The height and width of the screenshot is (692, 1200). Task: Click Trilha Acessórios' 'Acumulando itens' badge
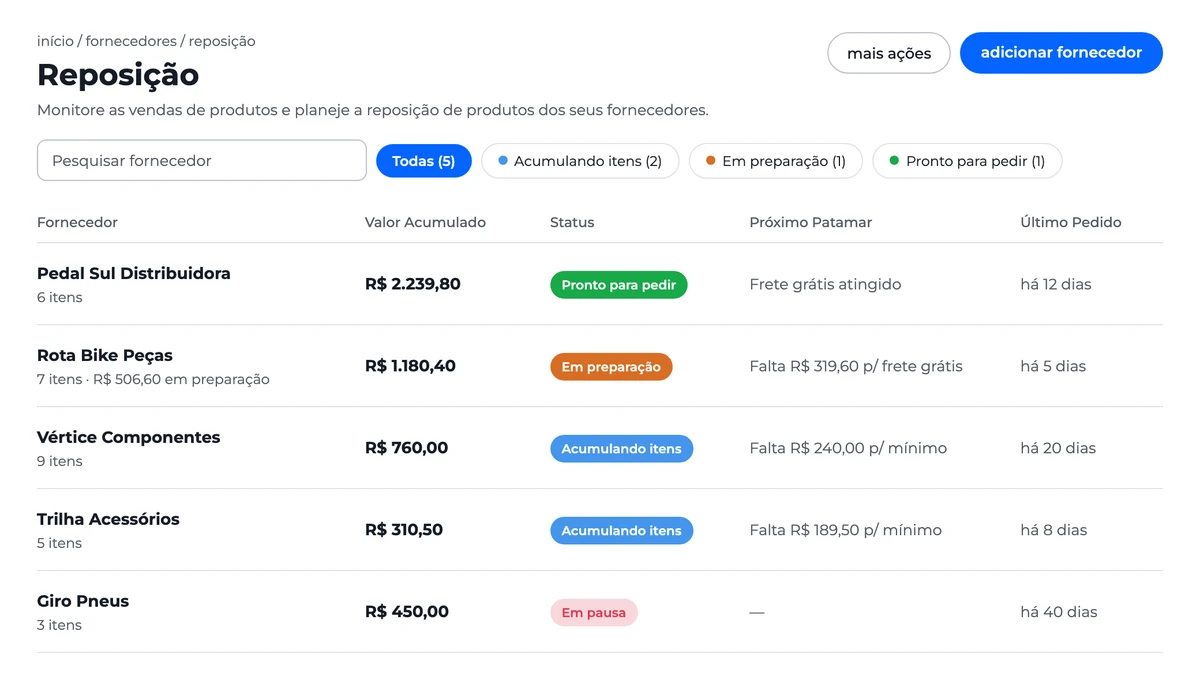(x=621, y=531)
